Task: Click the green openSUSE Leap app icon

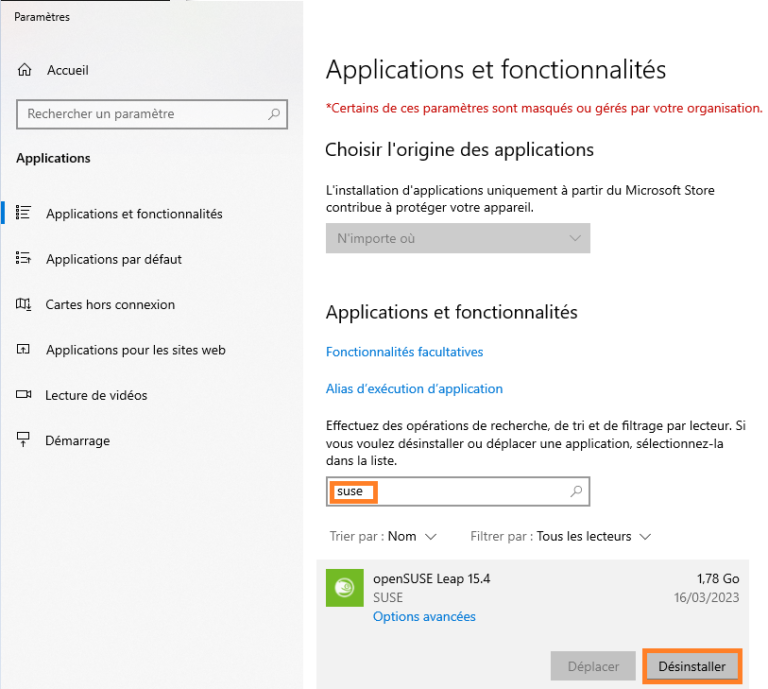Action: pos(345,587)
